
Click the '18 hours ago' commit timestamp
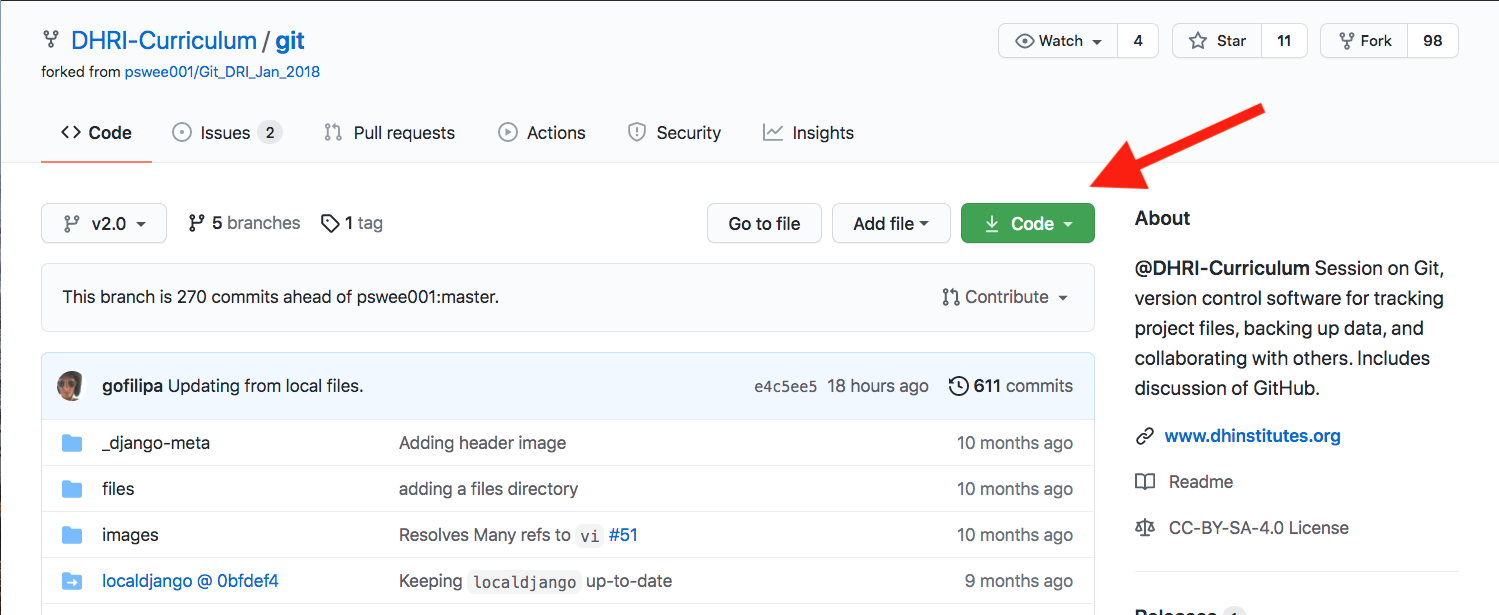click(878, 386)
